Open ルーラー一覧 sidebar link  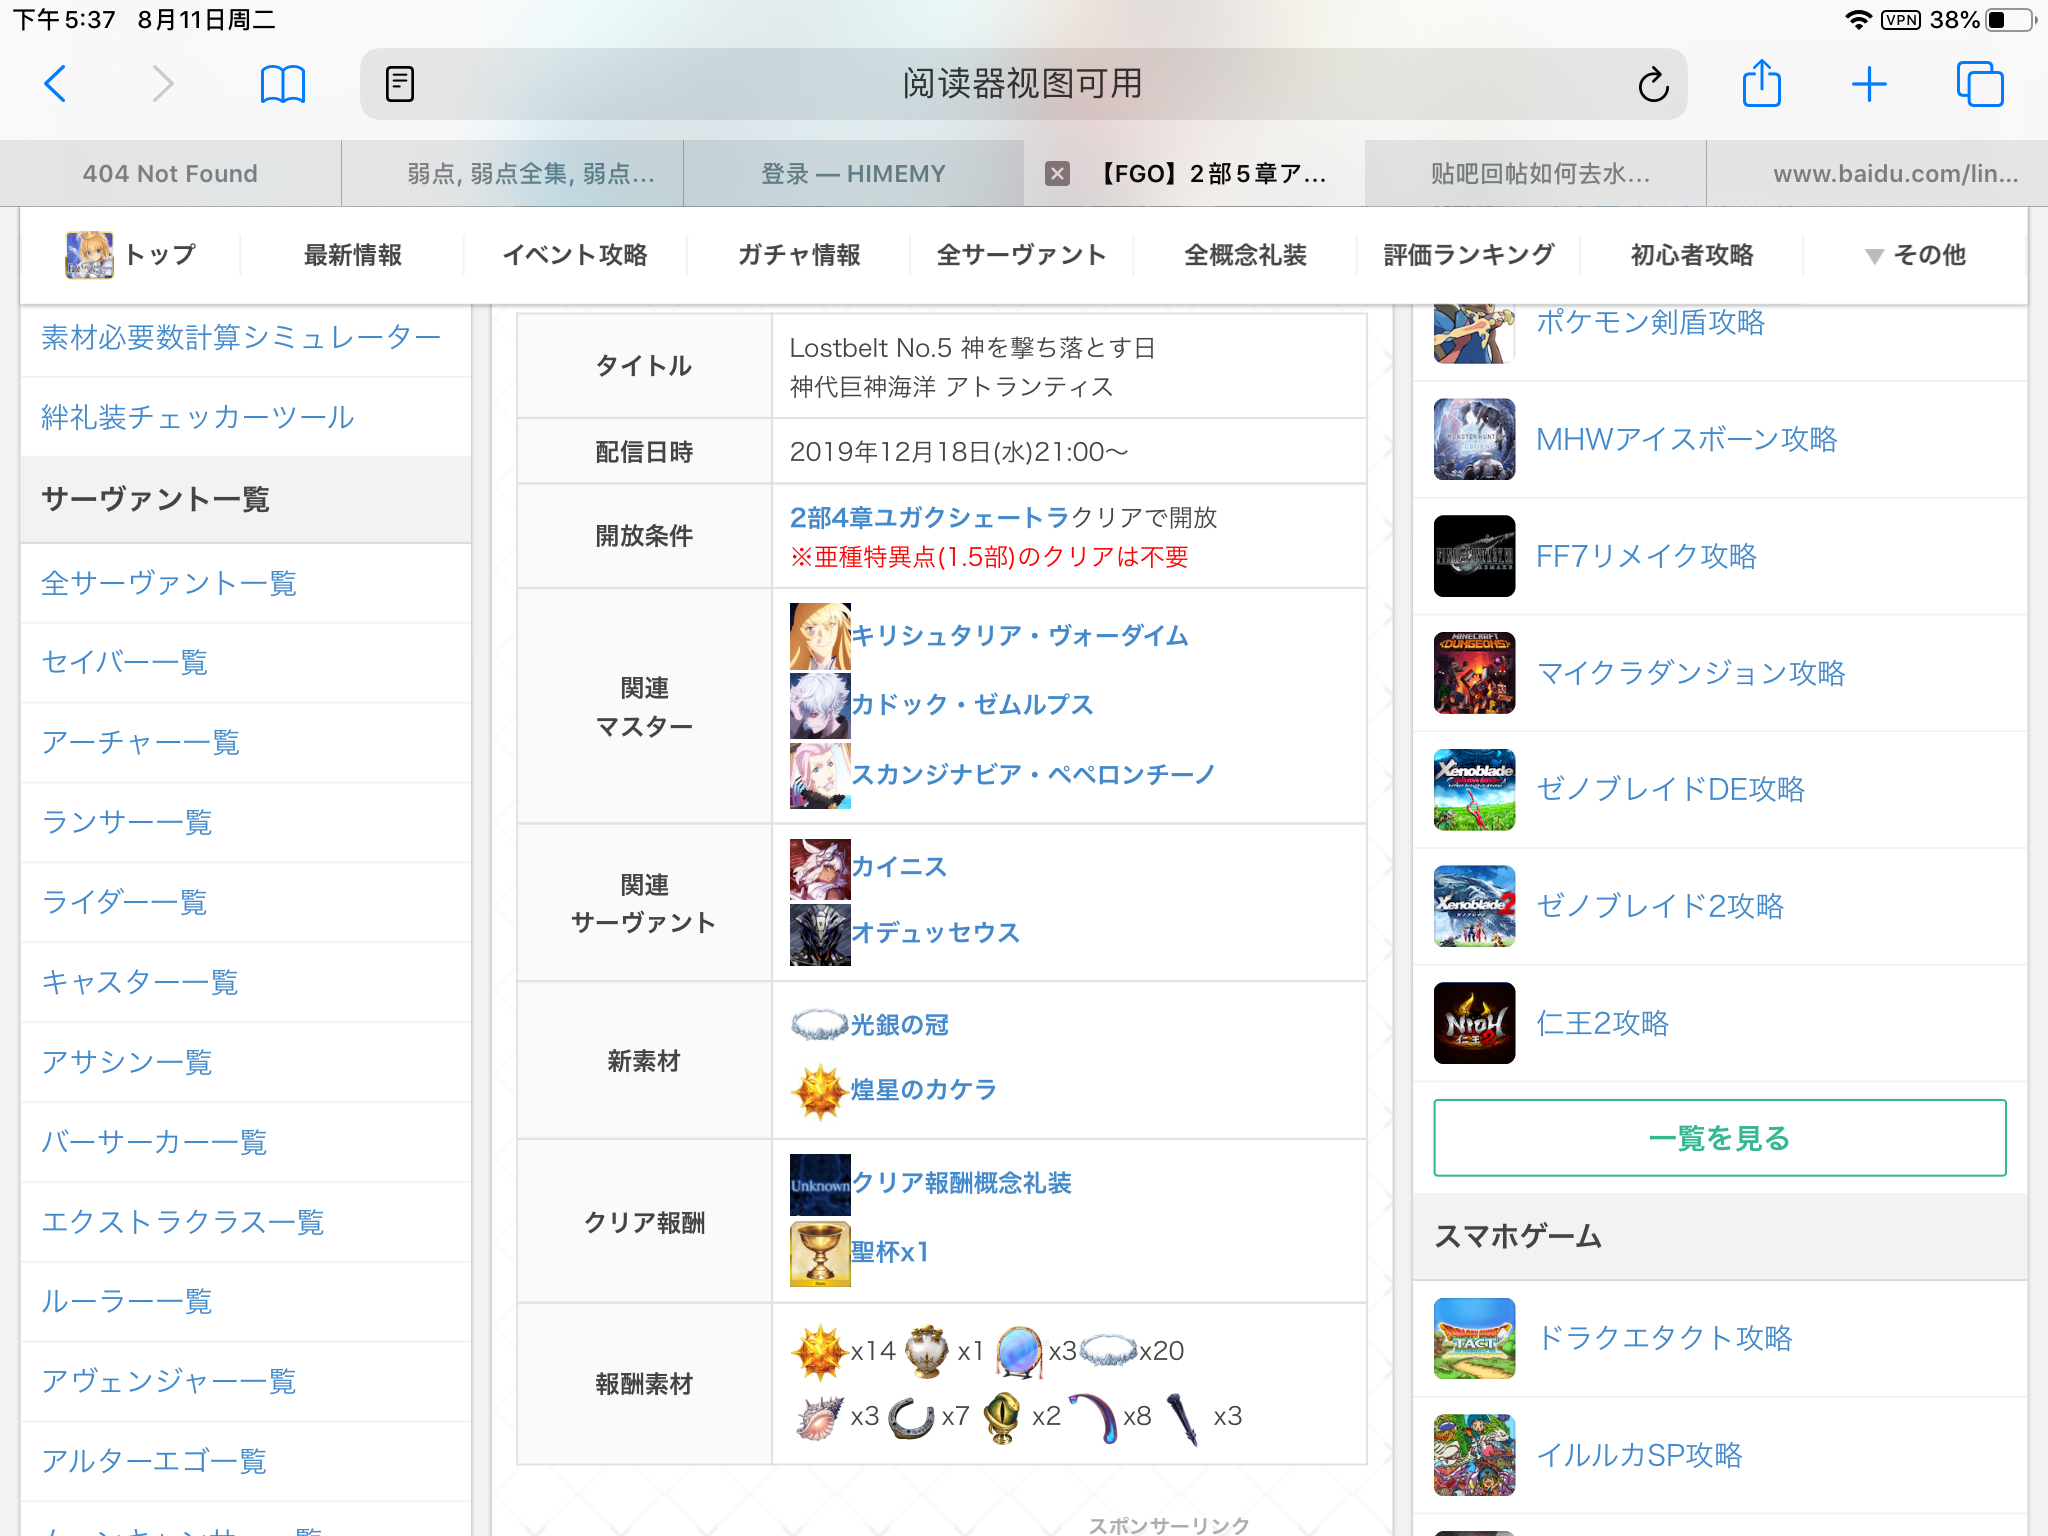tap(127, 1301)
